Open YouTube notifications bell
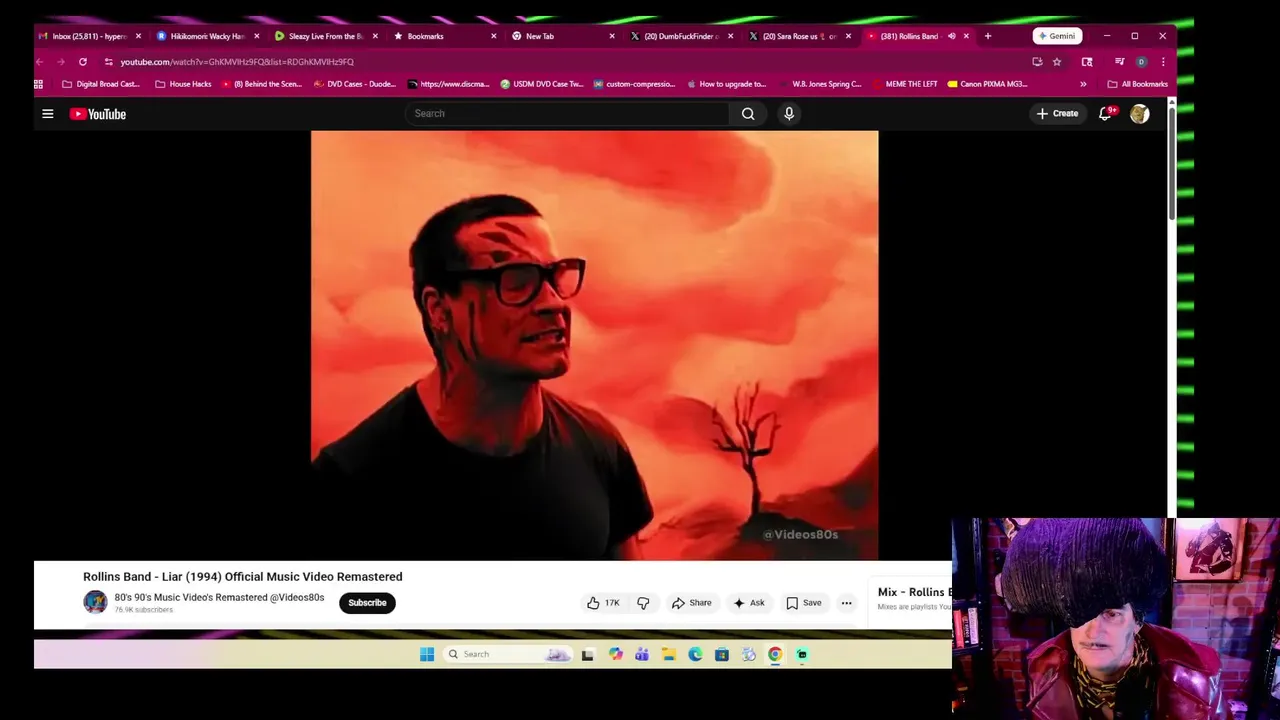 coord(1105,114)
